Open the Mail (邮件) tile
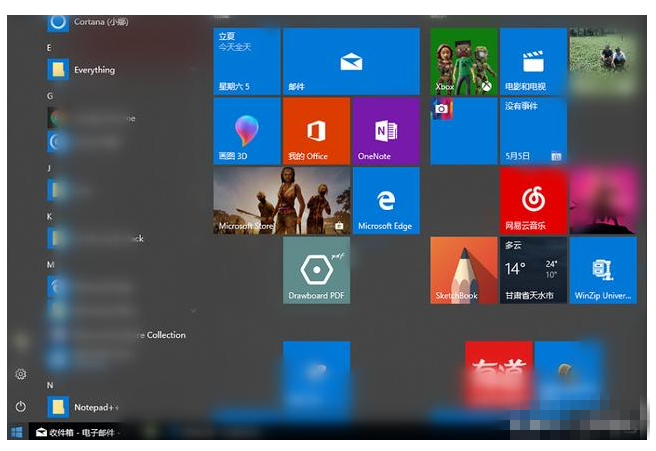Viewport: 656px width, 451px height. 351,62
